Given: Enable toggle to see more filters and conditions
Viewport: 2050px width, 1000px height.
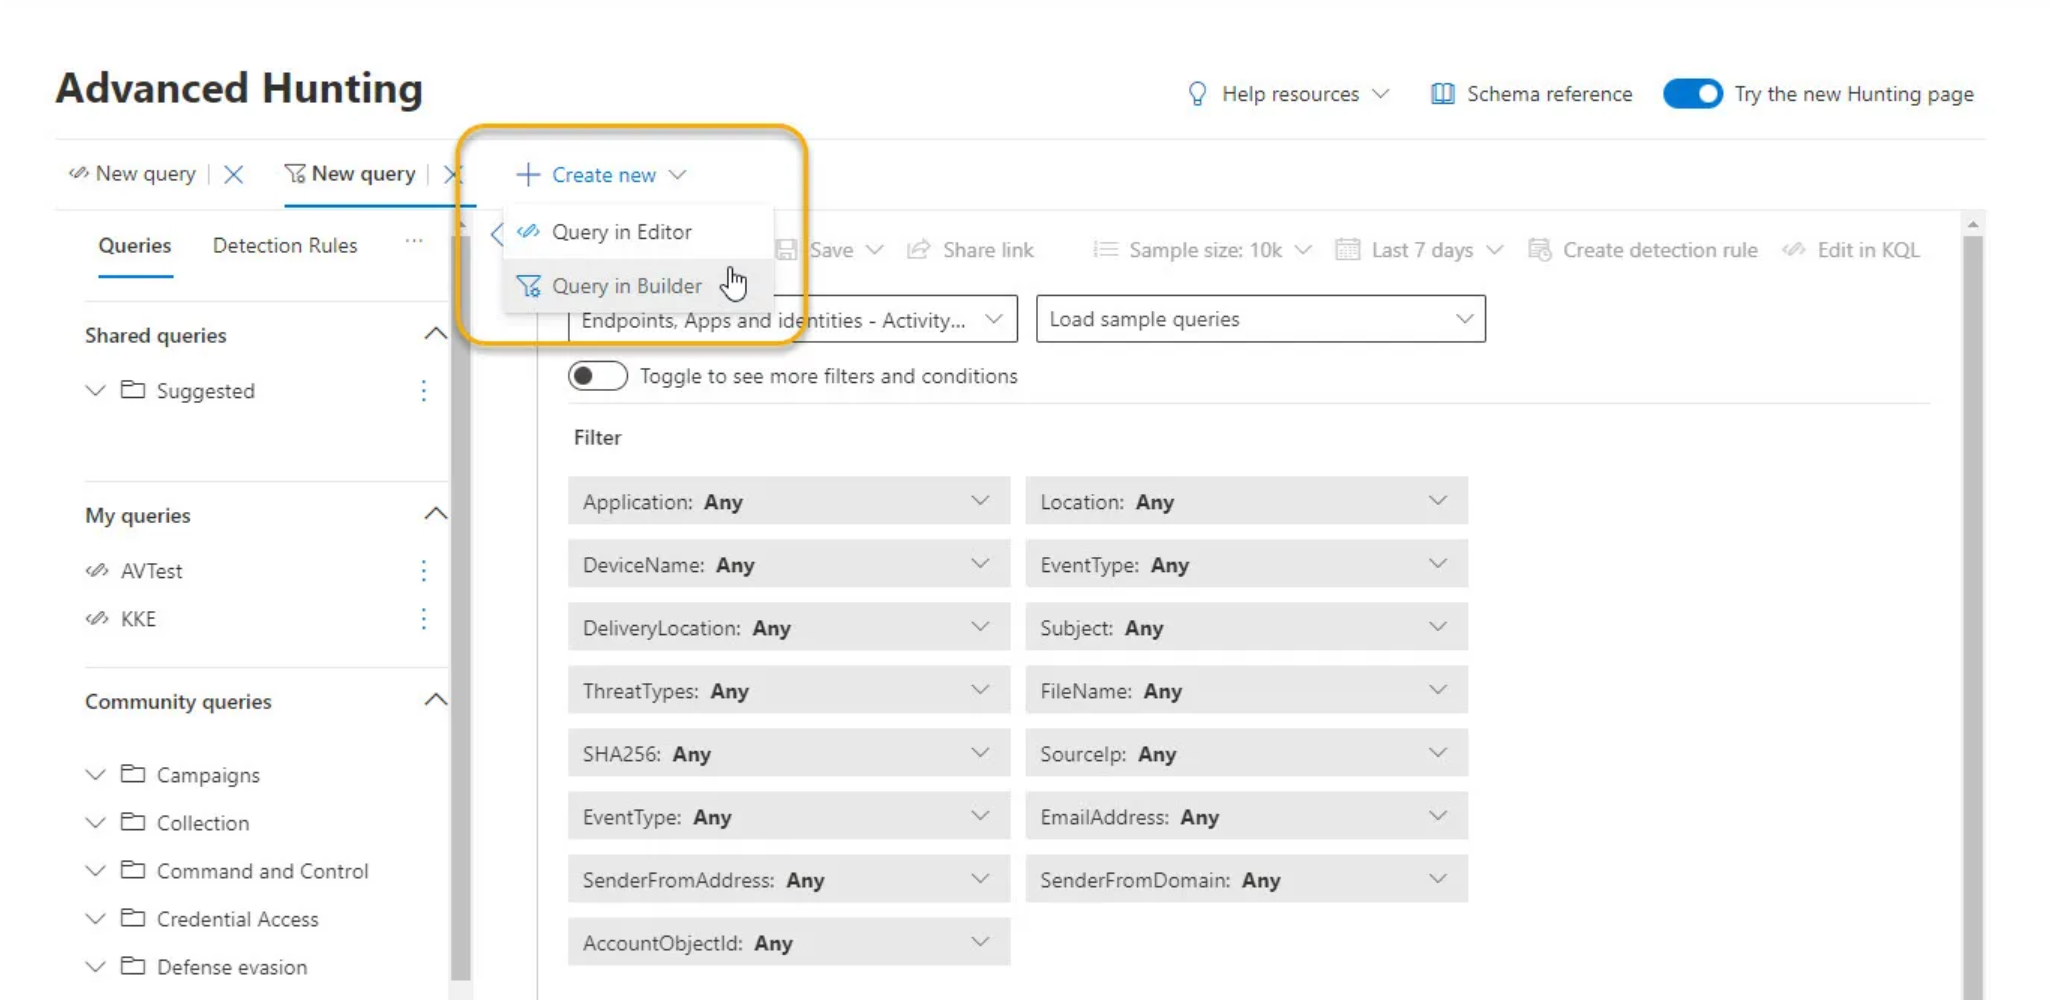Looking at the screenshot, I should tap(597, 375).
